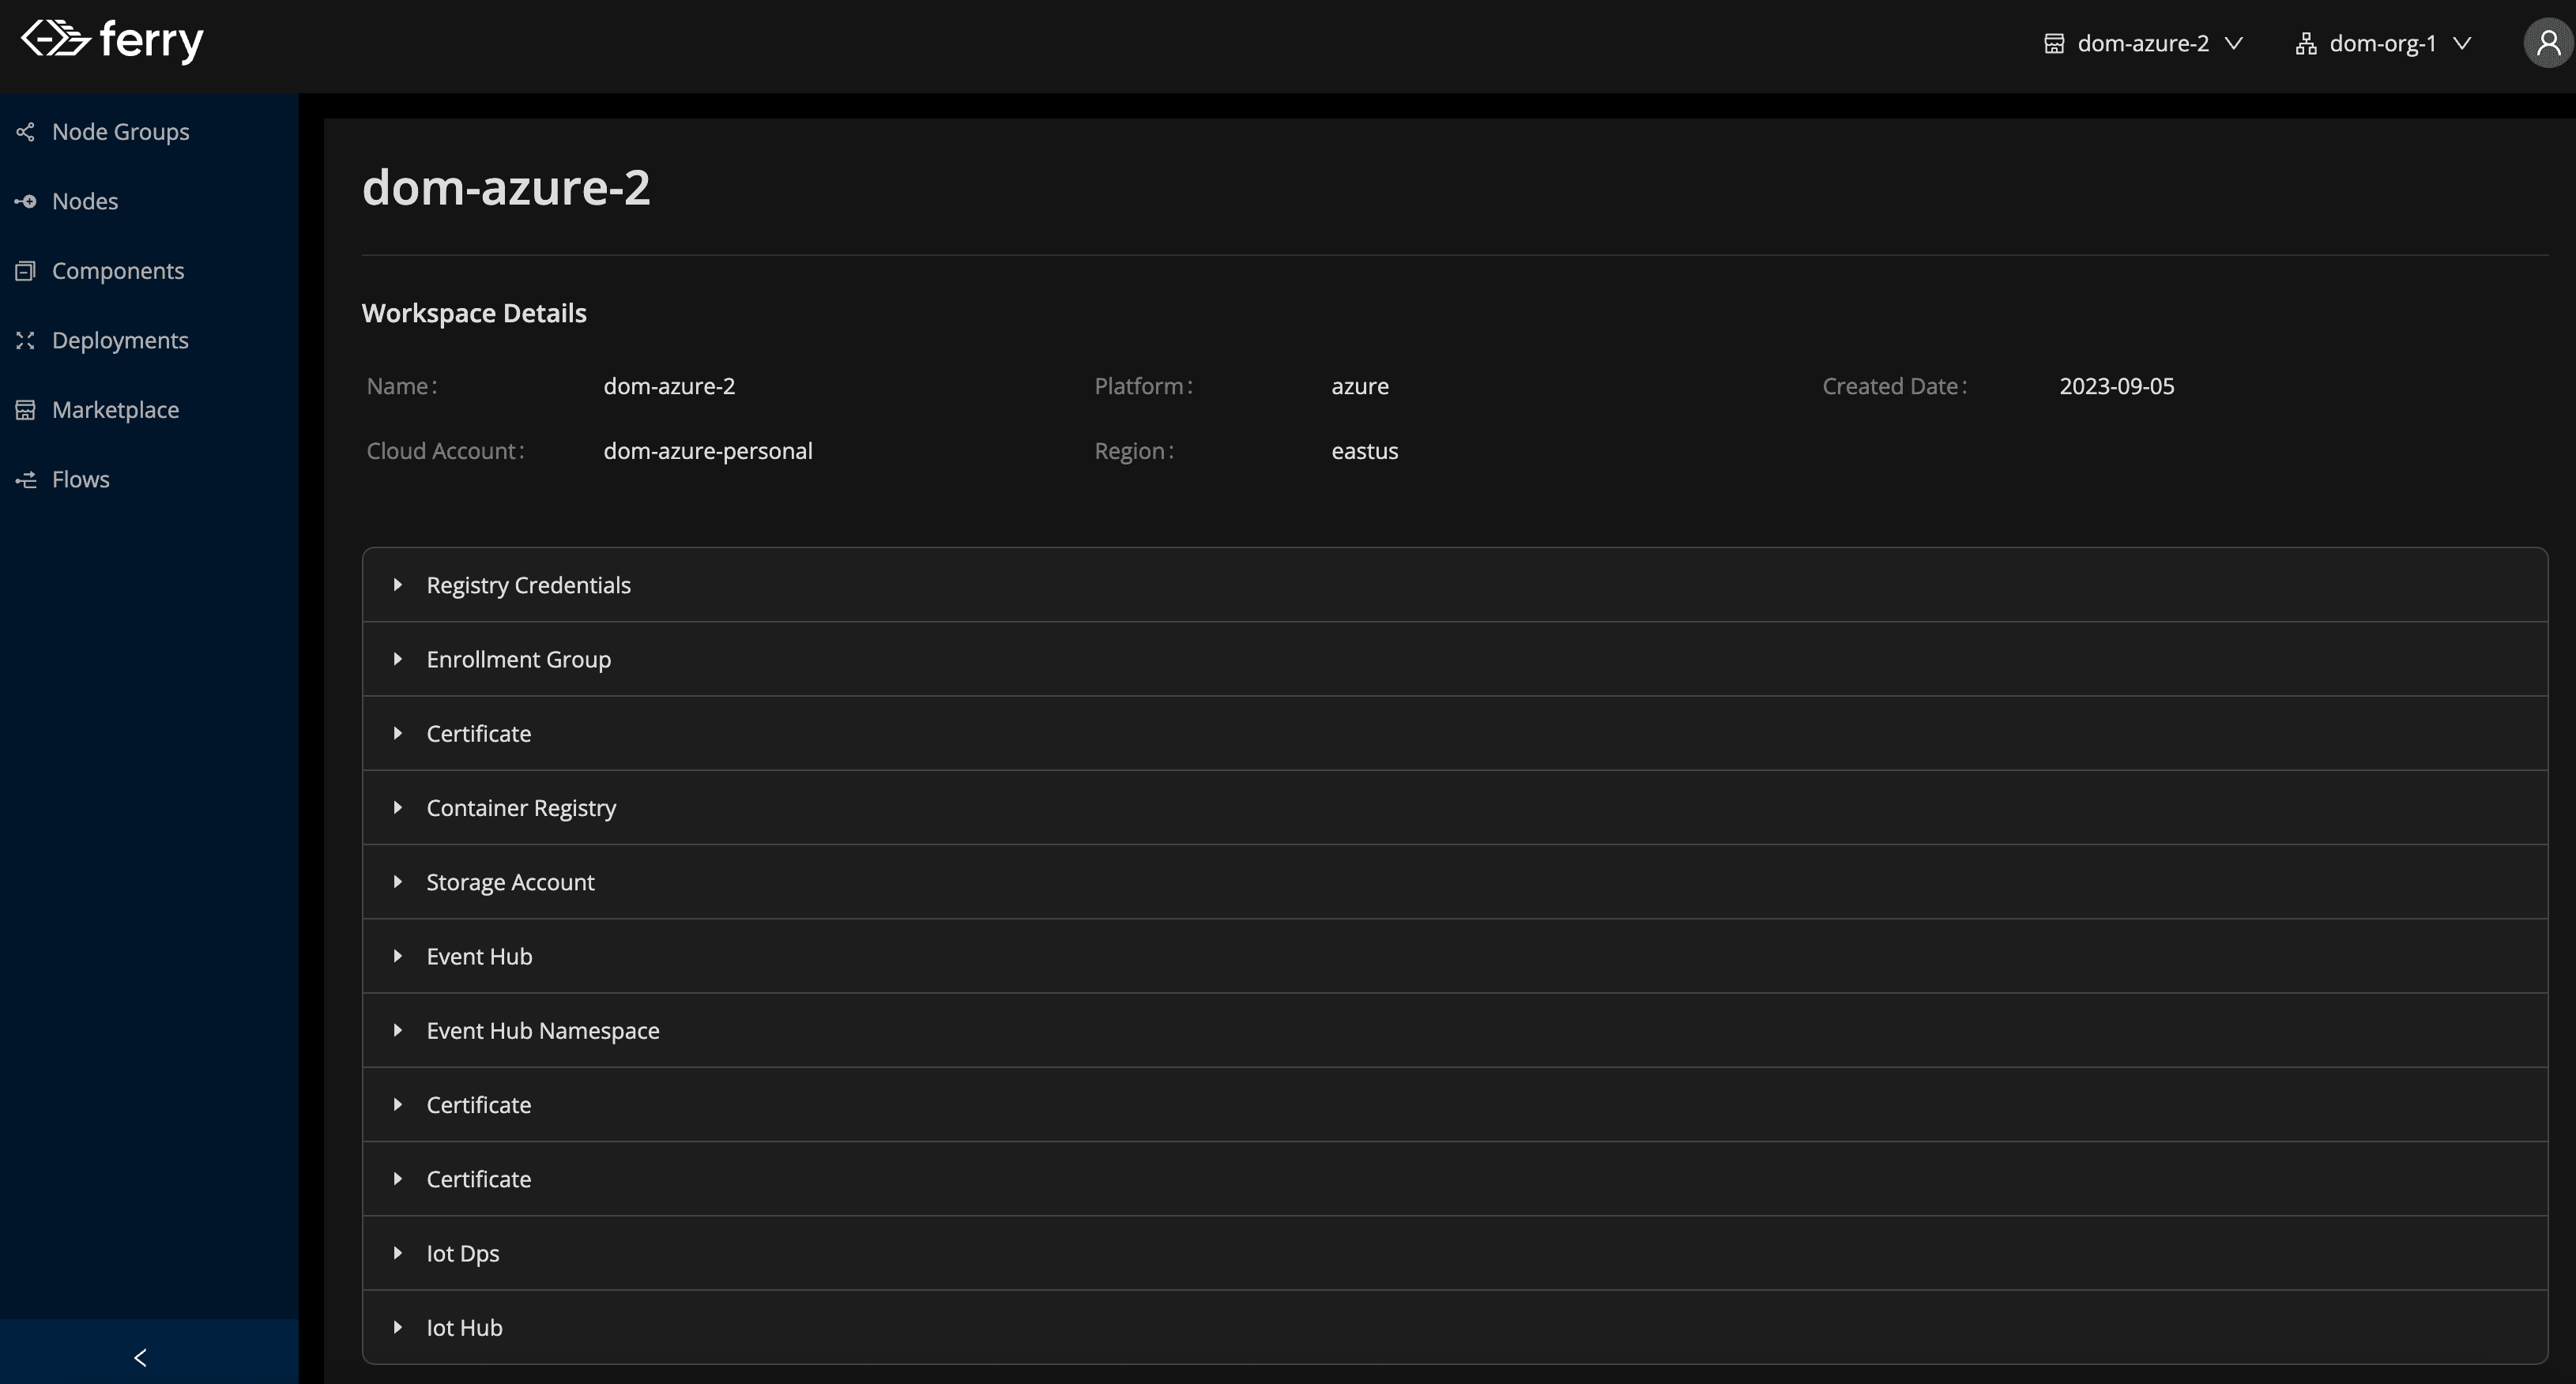Expand the Registry Credentials section arrow
The height and width of the screenshot is (1384, 2576).
398,584
